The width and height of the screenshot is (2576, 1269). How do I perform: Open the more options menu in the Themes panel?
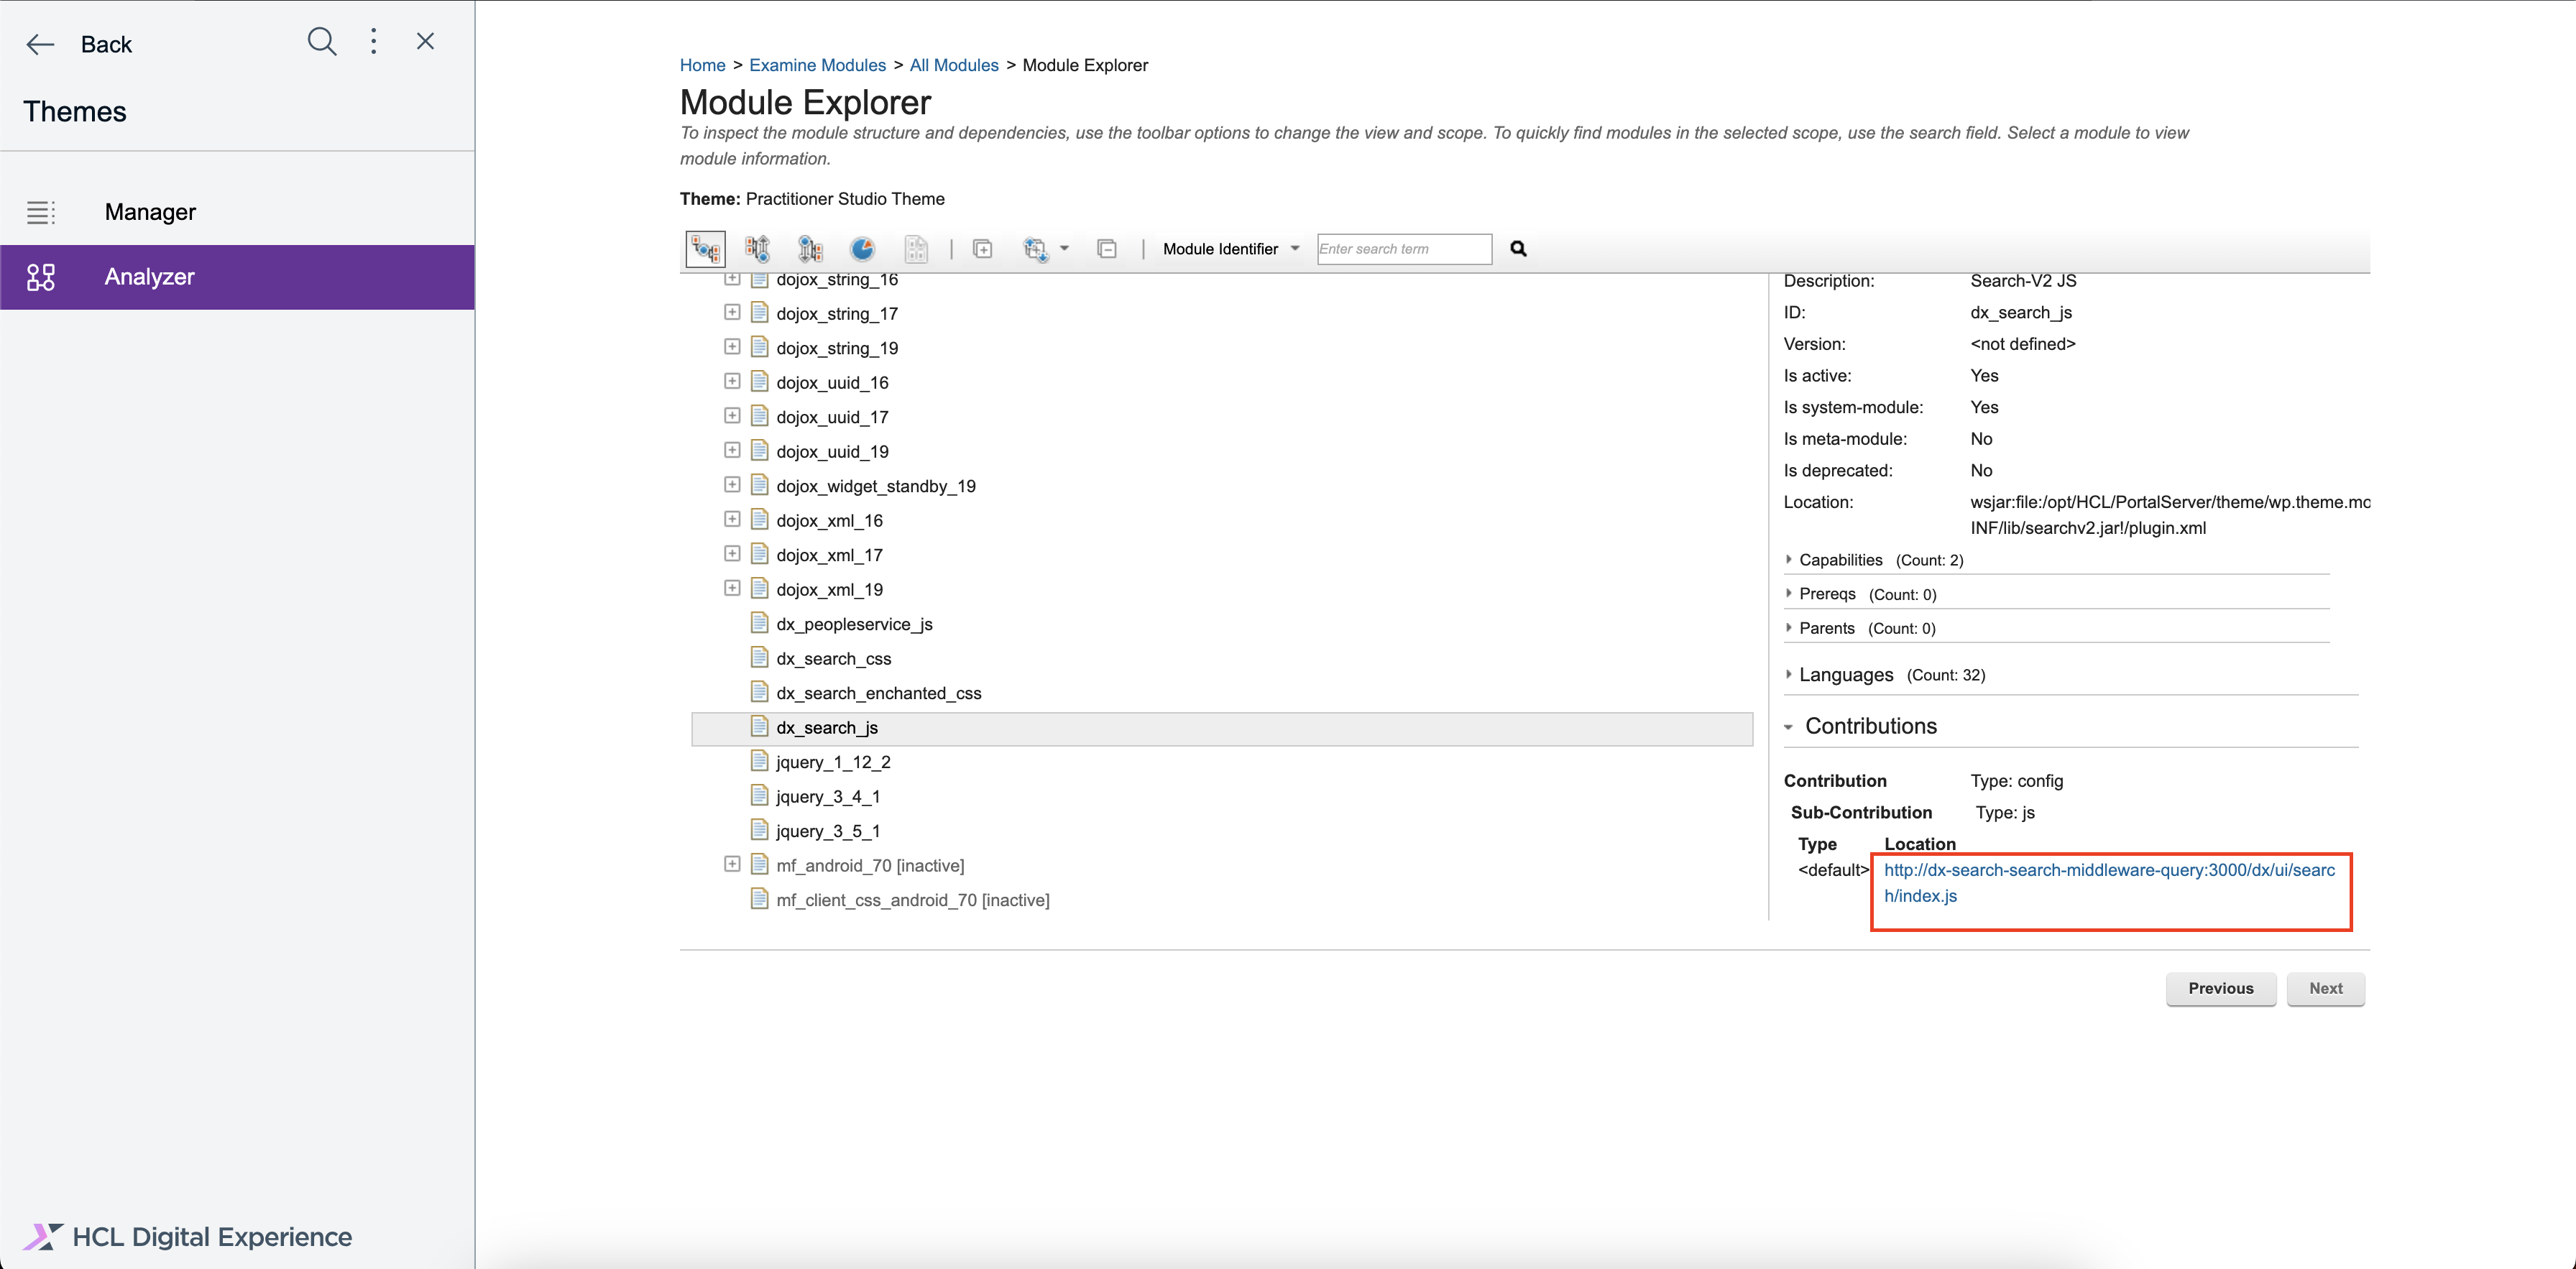point(373,42)
